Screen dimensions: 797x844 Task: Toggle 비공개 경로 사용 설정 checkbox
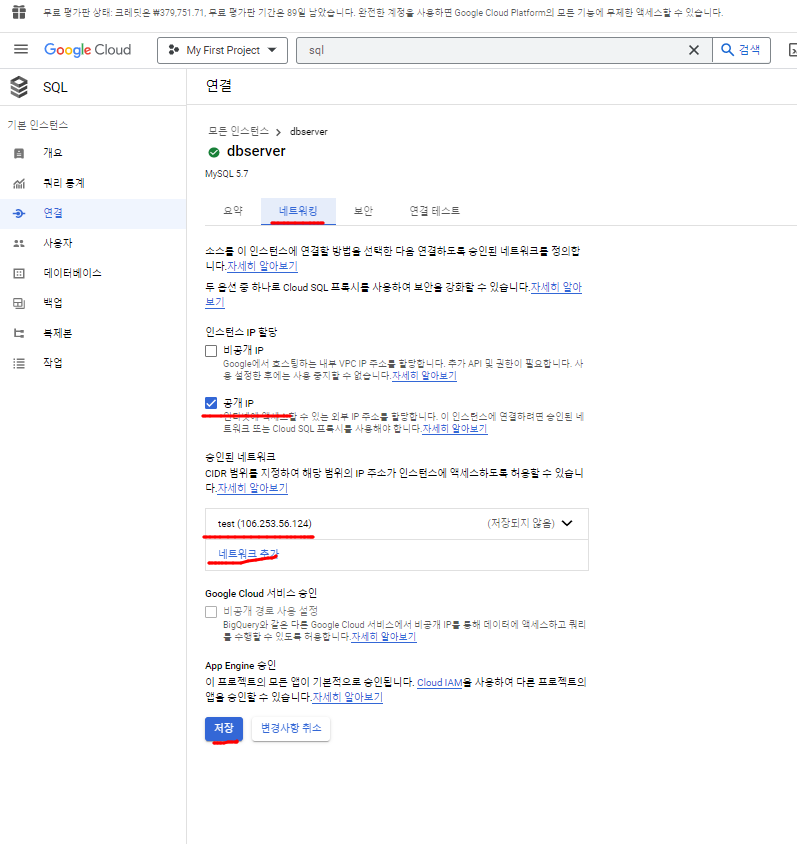coord(211,611)
